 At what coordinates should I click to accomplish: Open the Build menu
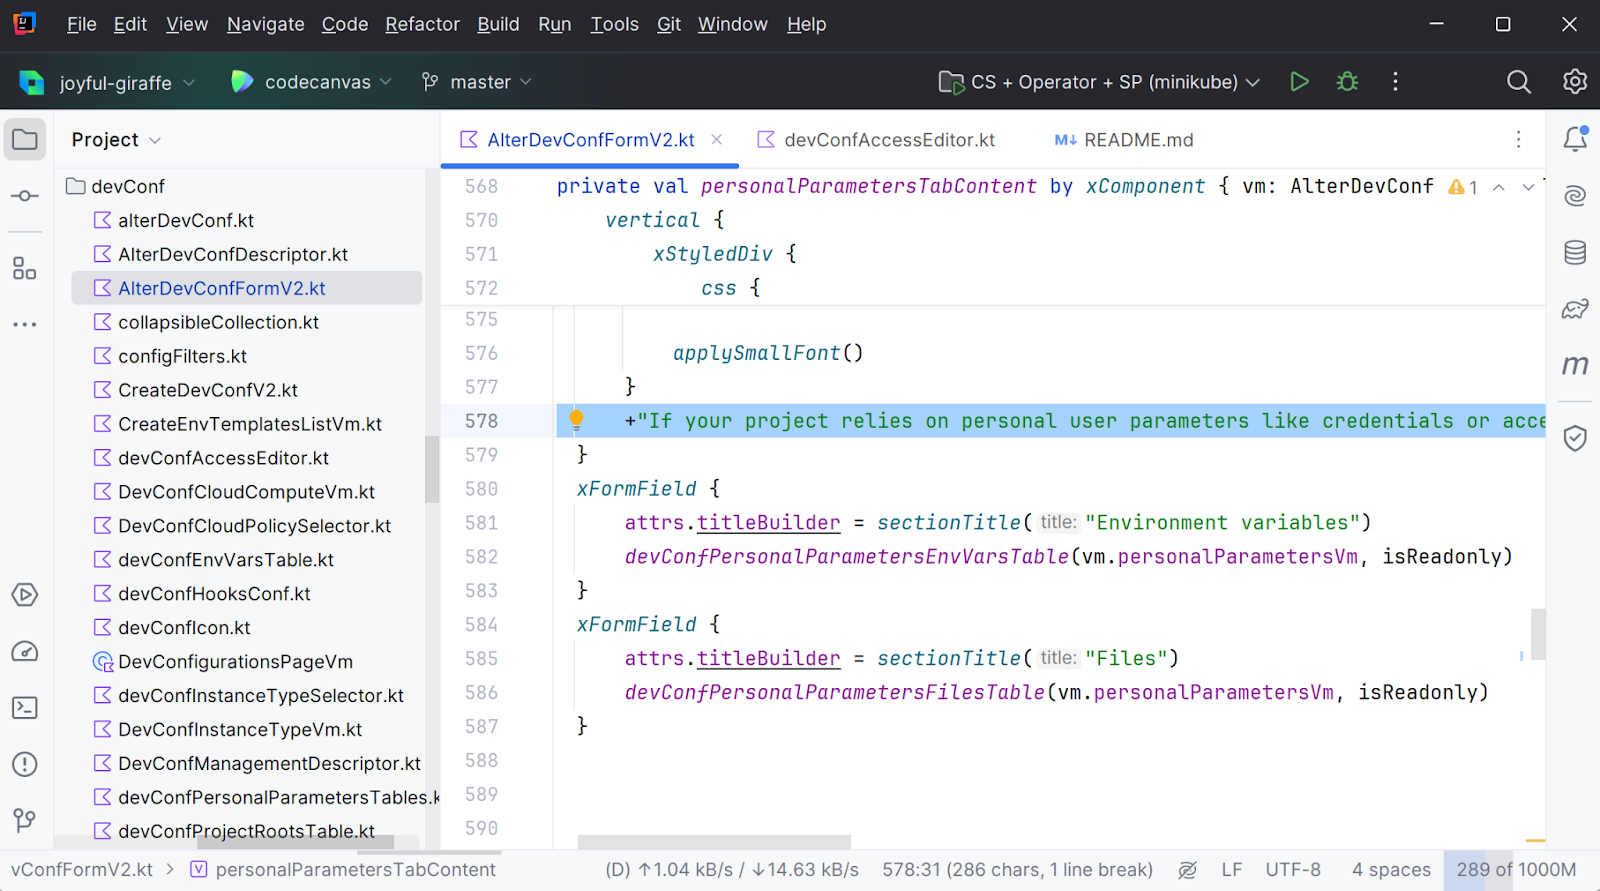[x=498, y=24]
